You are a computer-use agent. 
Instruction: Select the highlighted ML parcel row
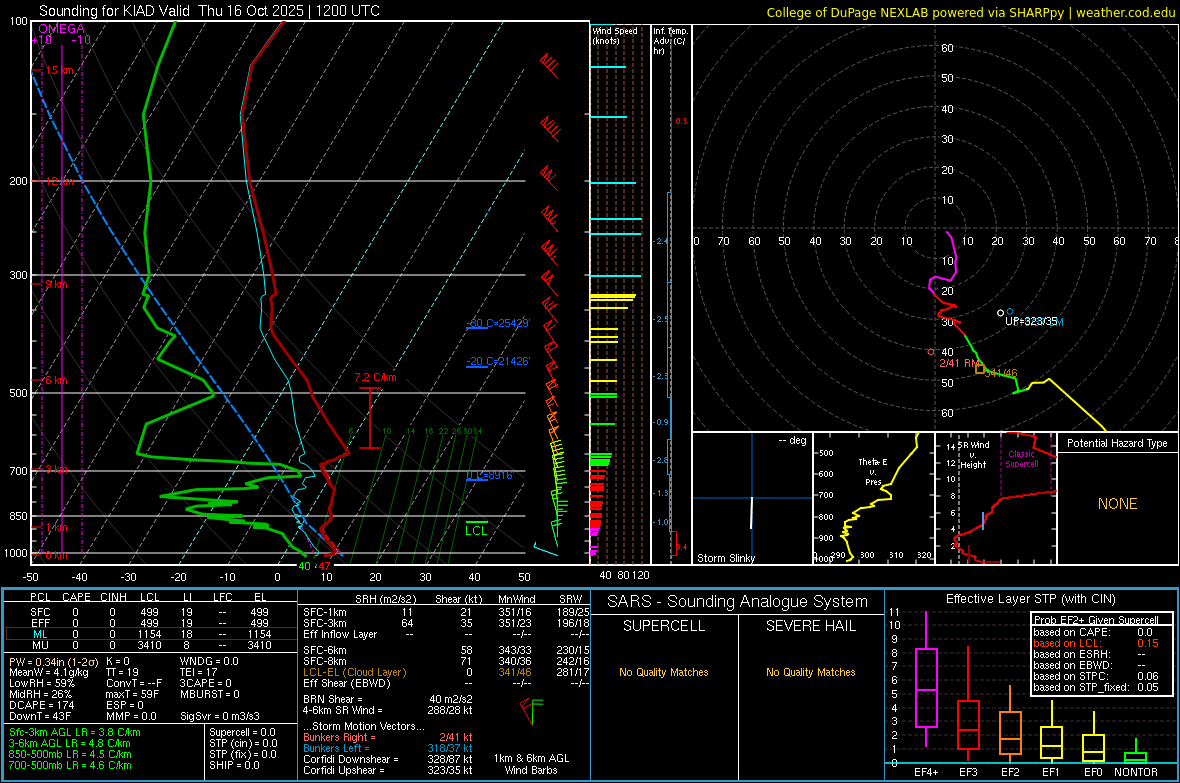tap(150, 634)
